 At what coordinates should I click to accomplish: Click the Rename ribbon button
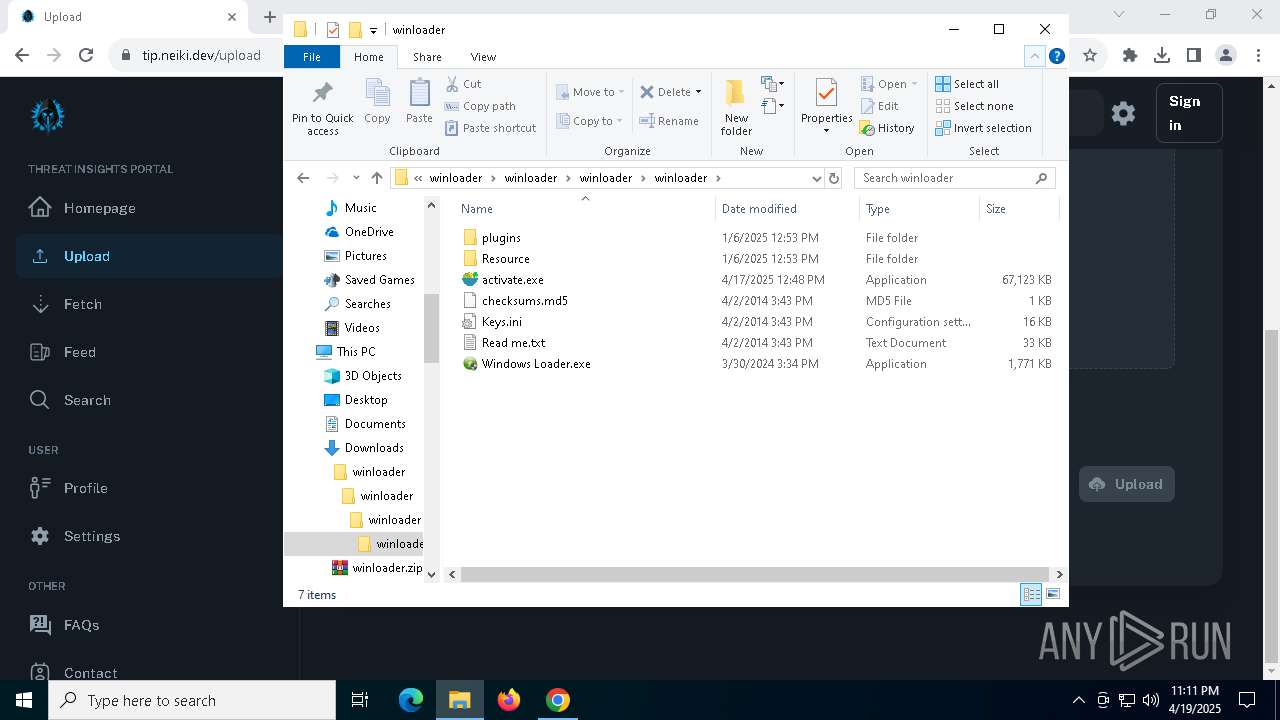pos(669,121)
